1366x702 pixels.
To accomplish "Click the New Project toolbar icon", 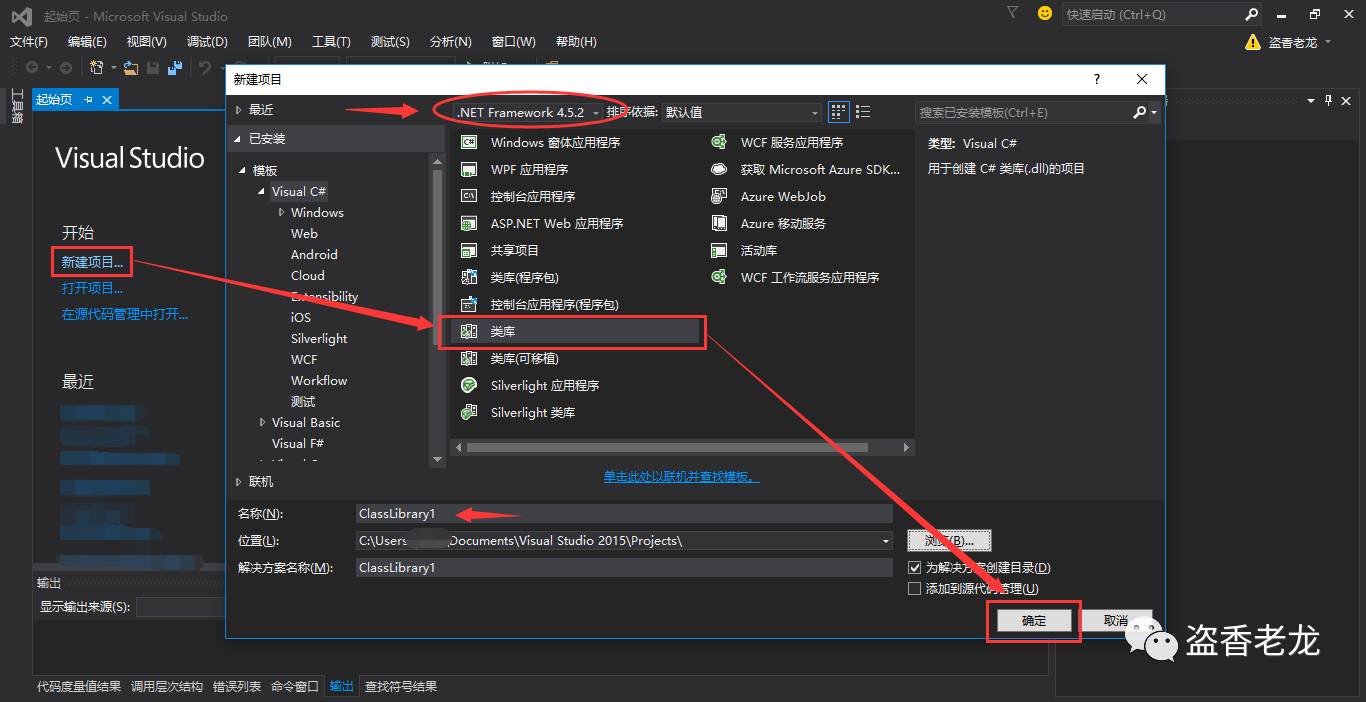I will click(97, 68).
